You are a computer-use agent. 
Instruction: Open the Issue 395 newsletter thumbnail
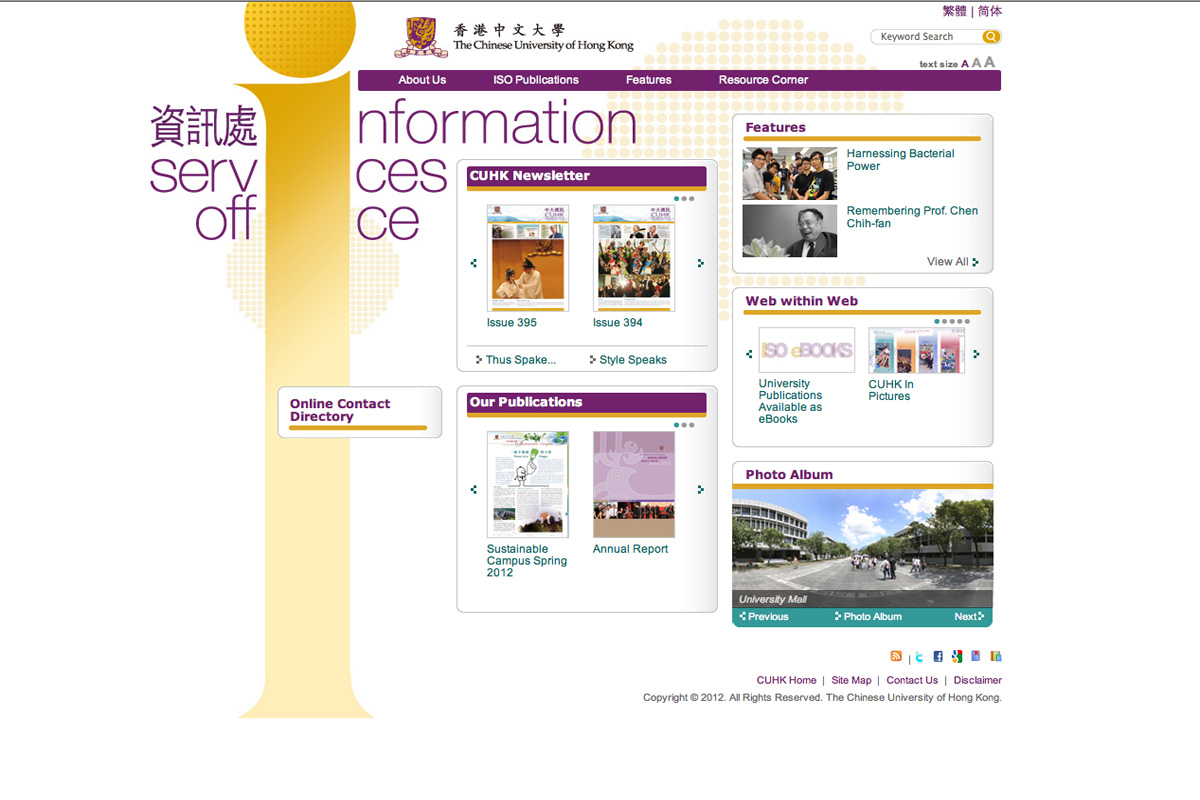click(x=527, y=259)
